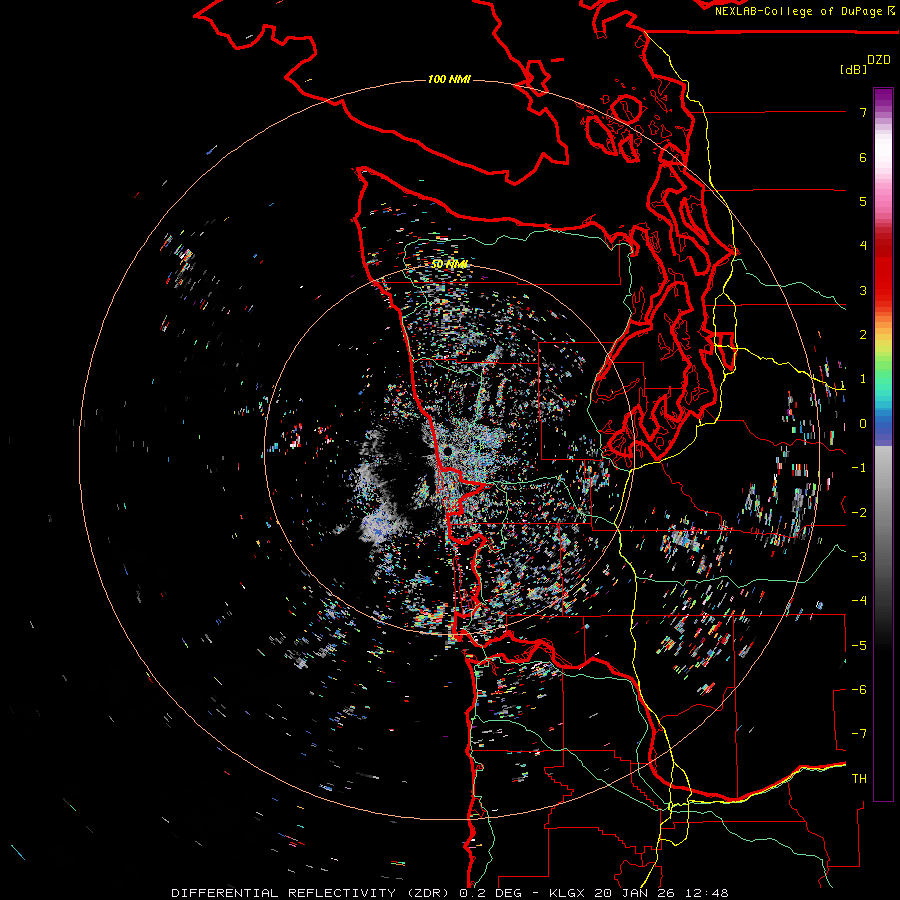Click the legend value 3
The width and height of the screenshot is (900, 900).
863,290
